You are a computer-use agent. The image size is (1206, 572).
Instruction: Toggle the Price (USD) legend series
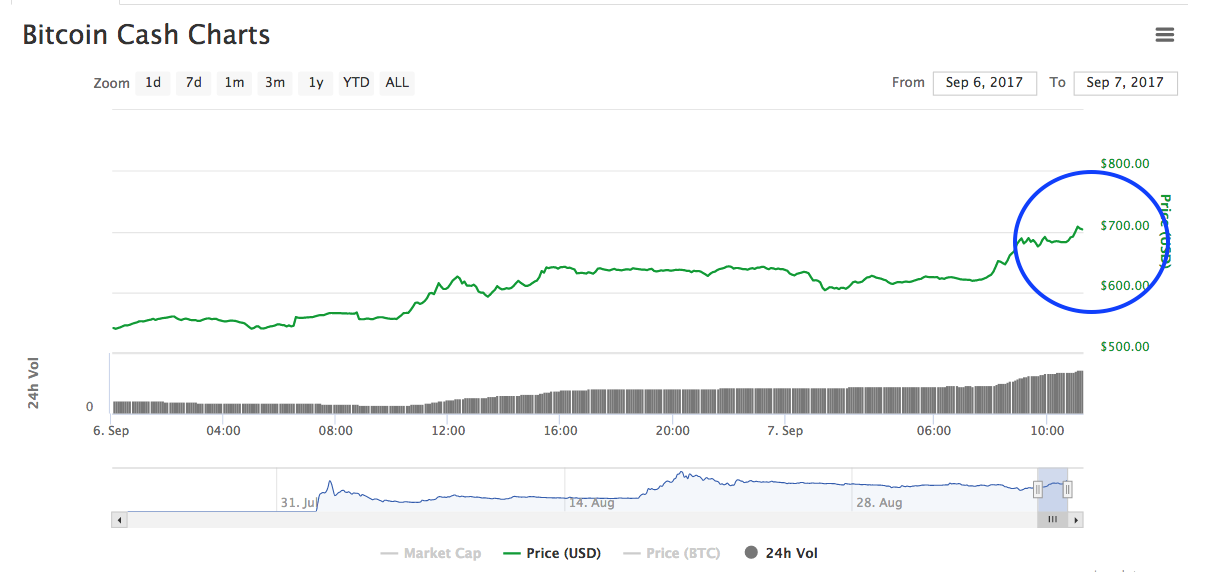coord(552,553)
